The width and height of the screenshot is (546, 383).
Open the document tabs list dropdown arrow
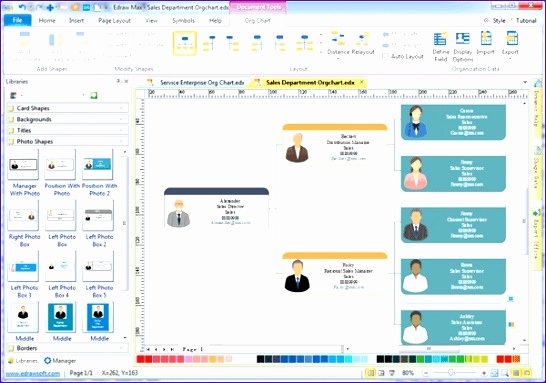(525, 83)
